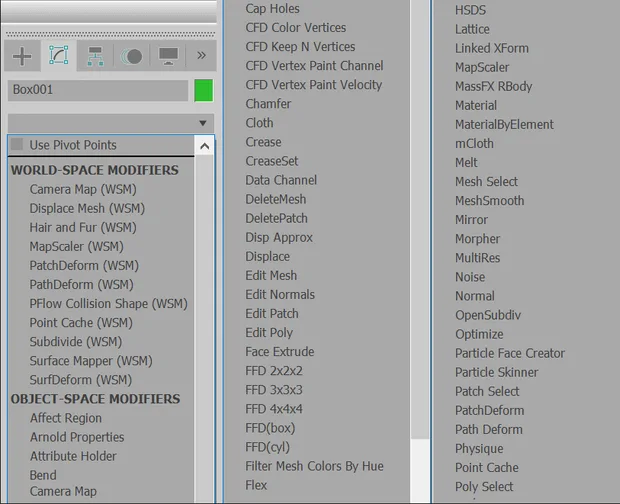Add the Mirror modifier
620x504 pixels.
point(471,220)
